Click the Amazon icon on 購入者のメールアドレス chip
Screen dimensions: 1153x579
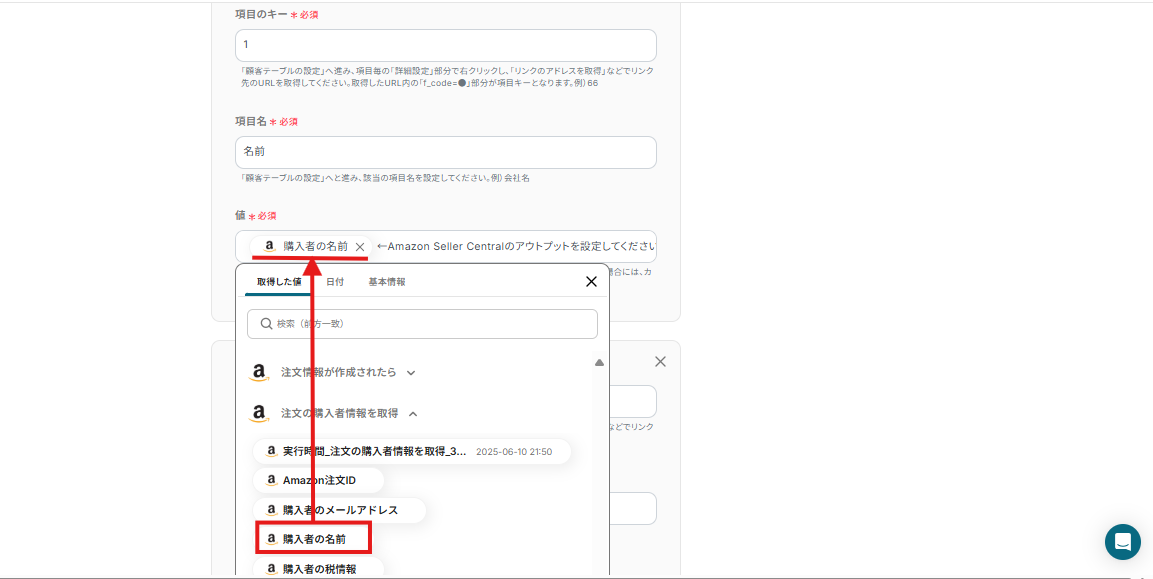pyautogui.click(x=271, y=510)
